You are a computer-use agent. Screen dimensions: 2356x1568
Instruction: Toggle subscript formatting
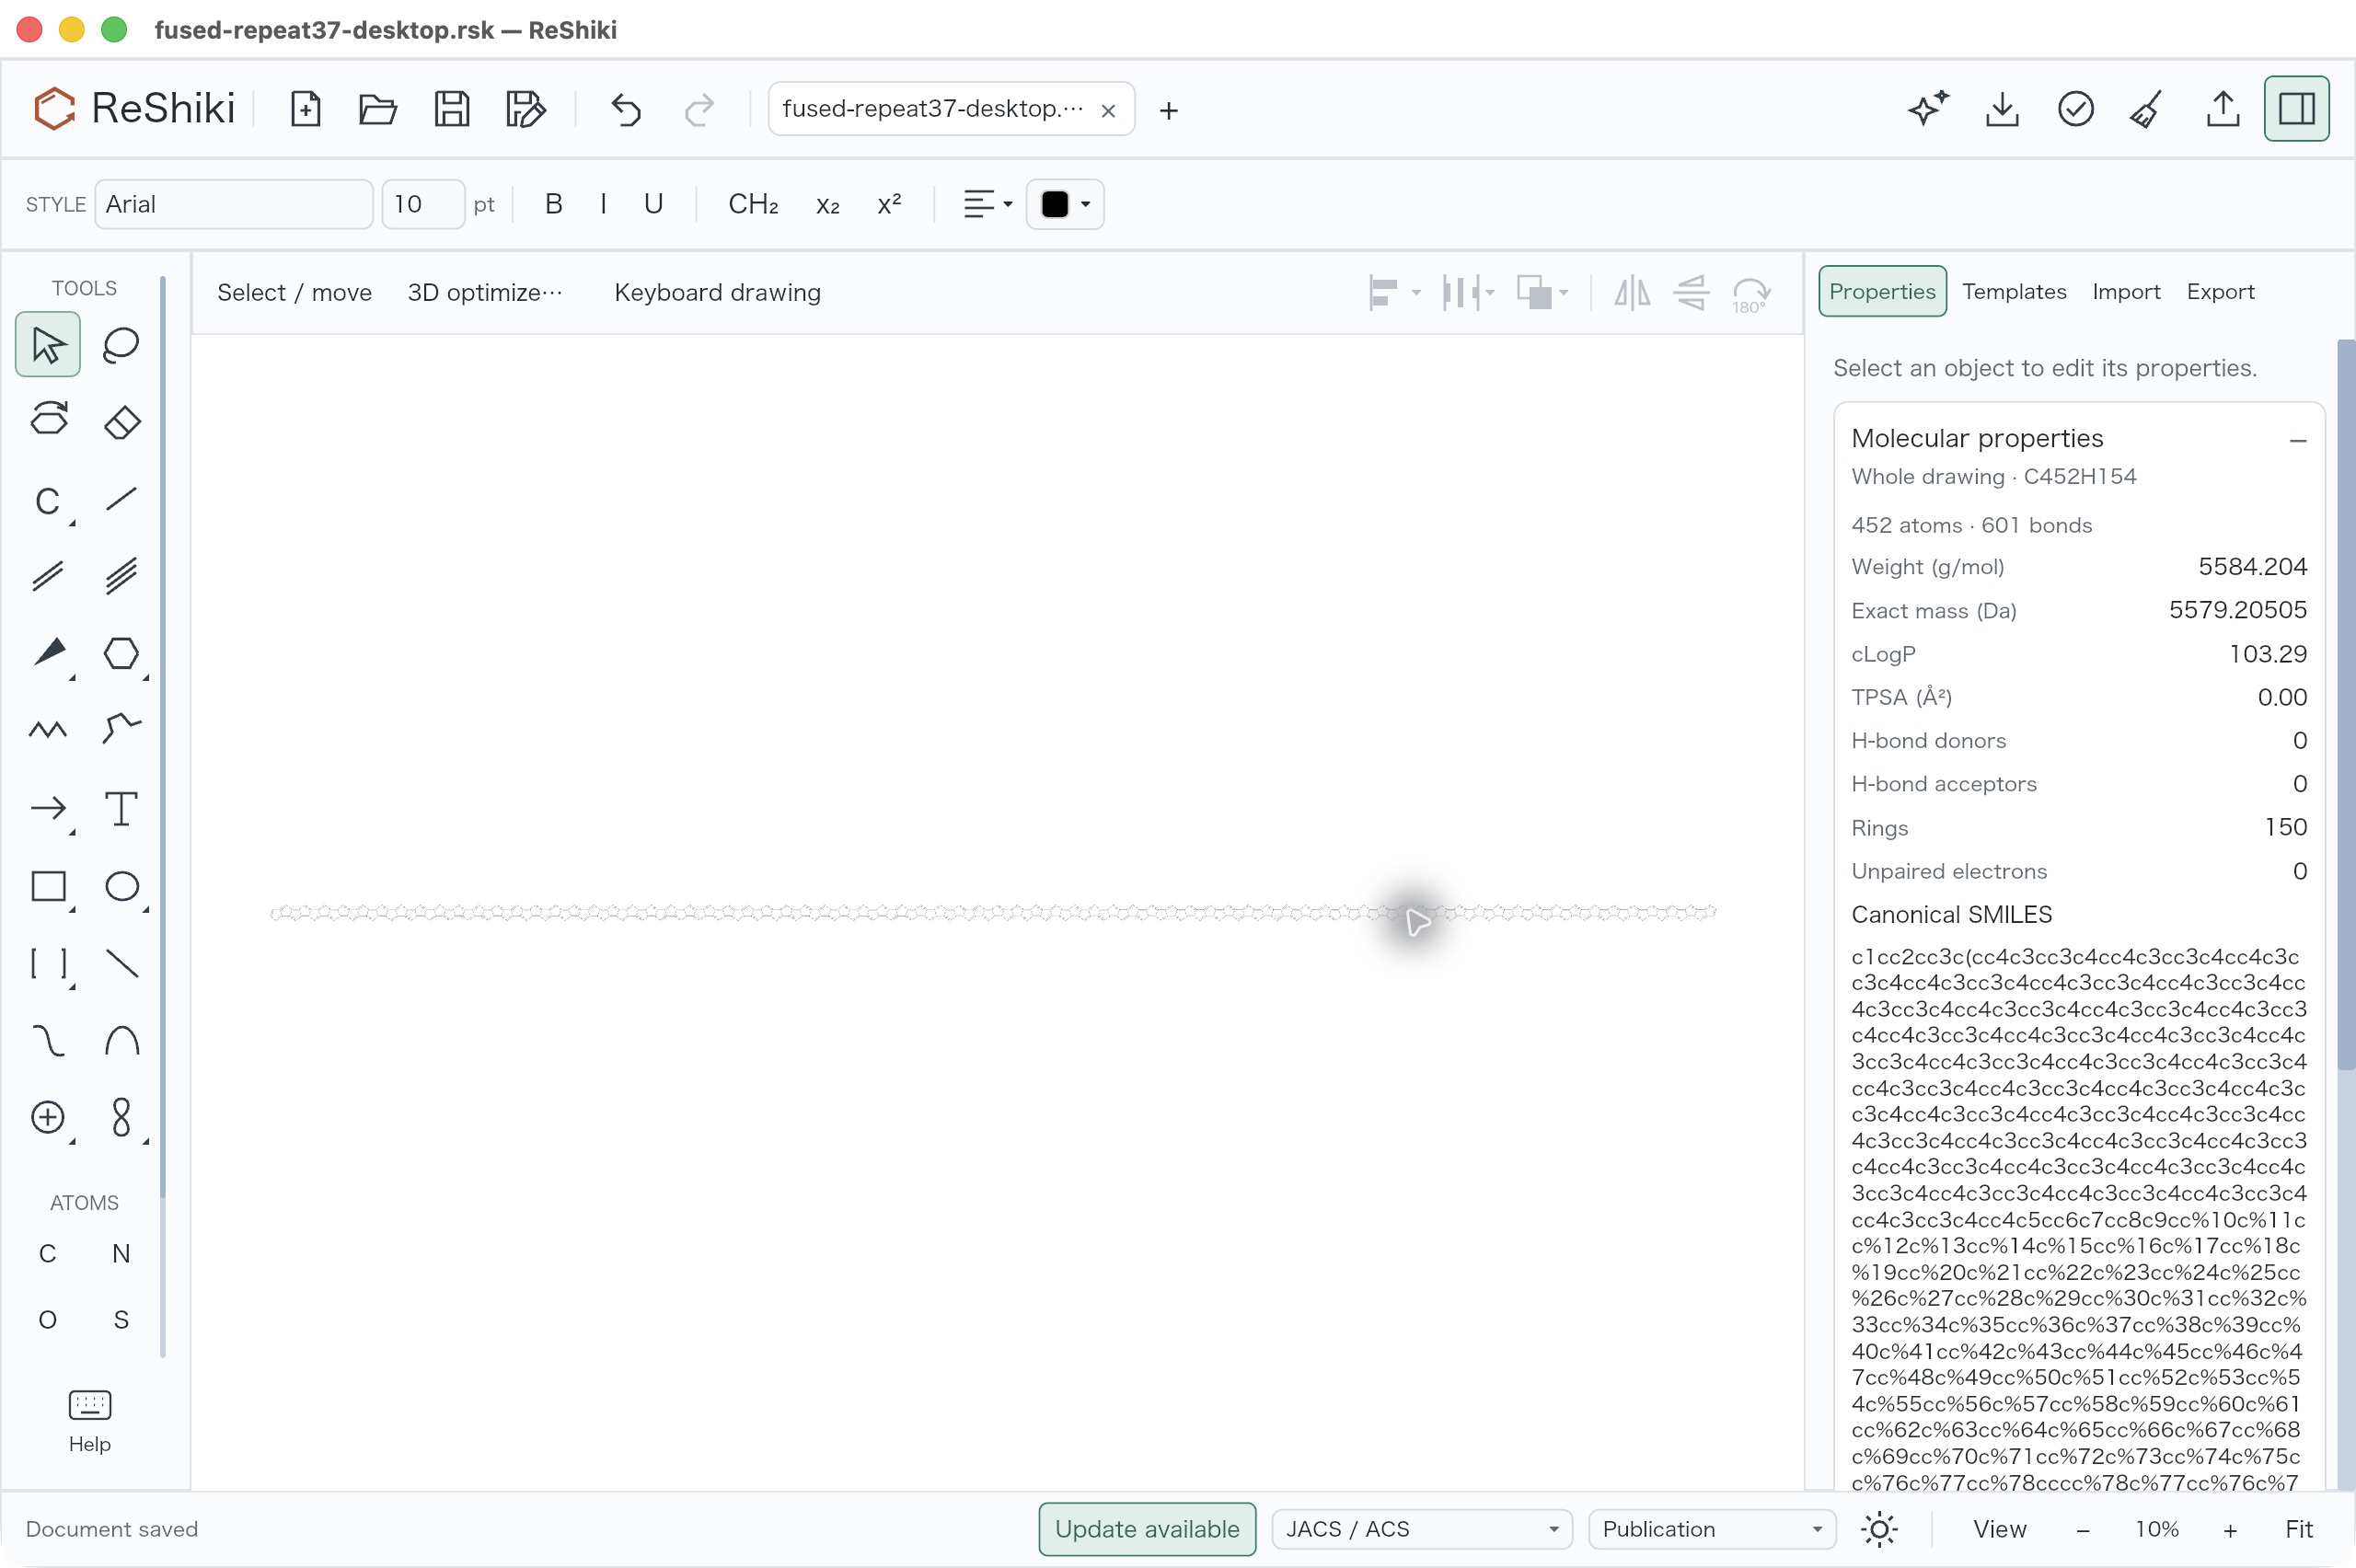pos(828,204)
